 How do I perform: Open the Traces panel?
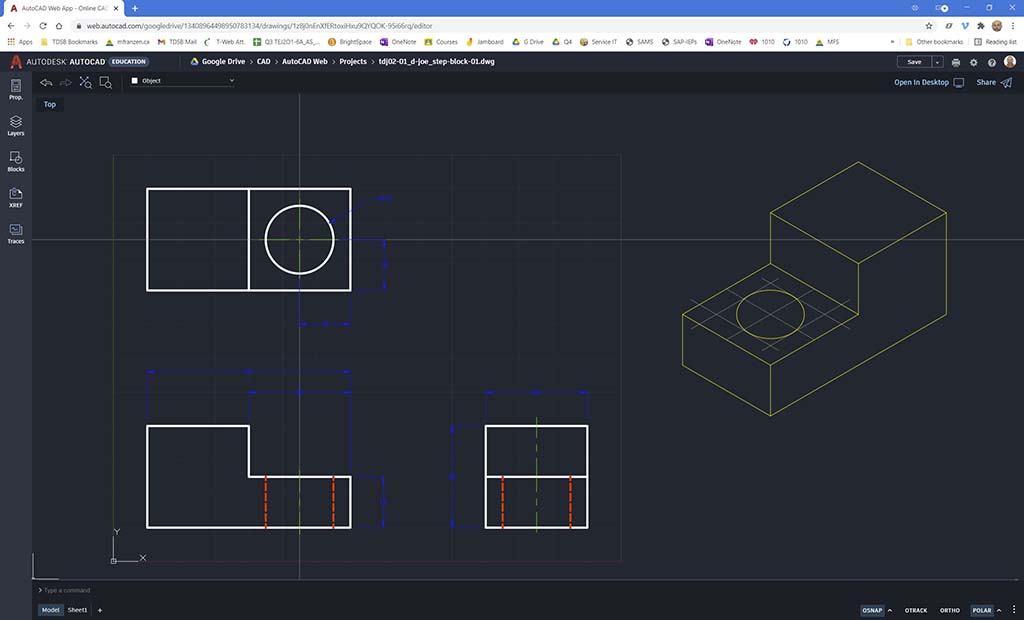16,233
